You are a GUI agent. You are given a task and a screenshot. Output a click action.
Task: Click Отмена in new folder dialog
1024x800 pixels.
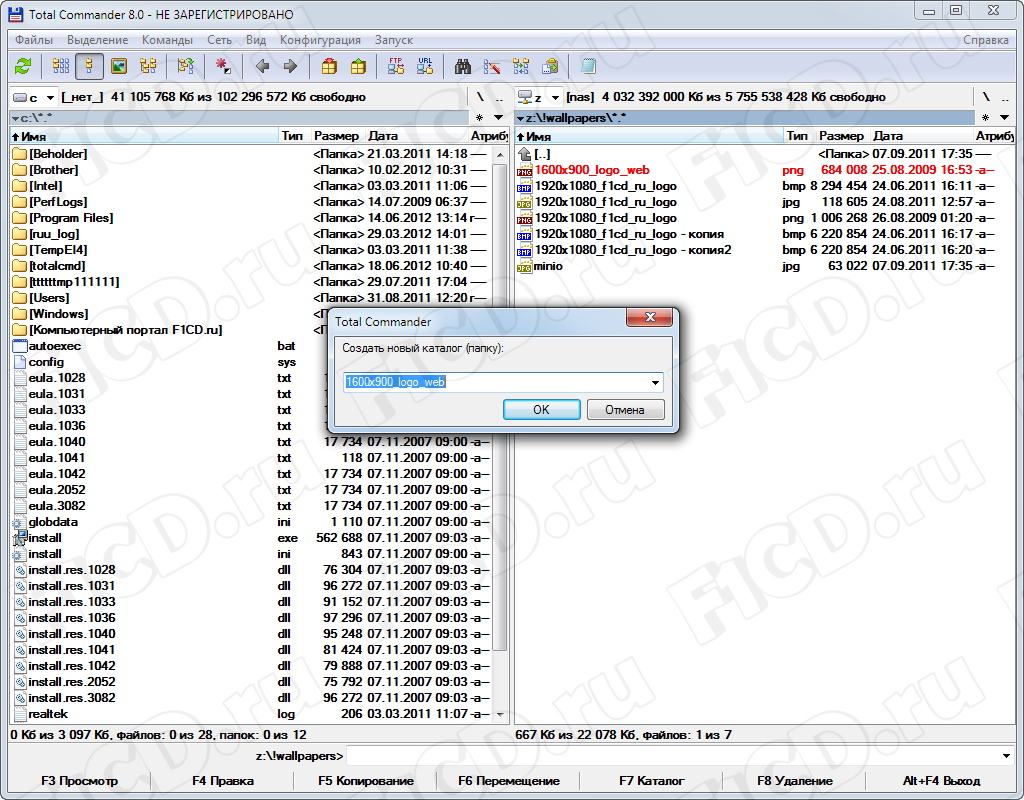[x=625, y=409]
